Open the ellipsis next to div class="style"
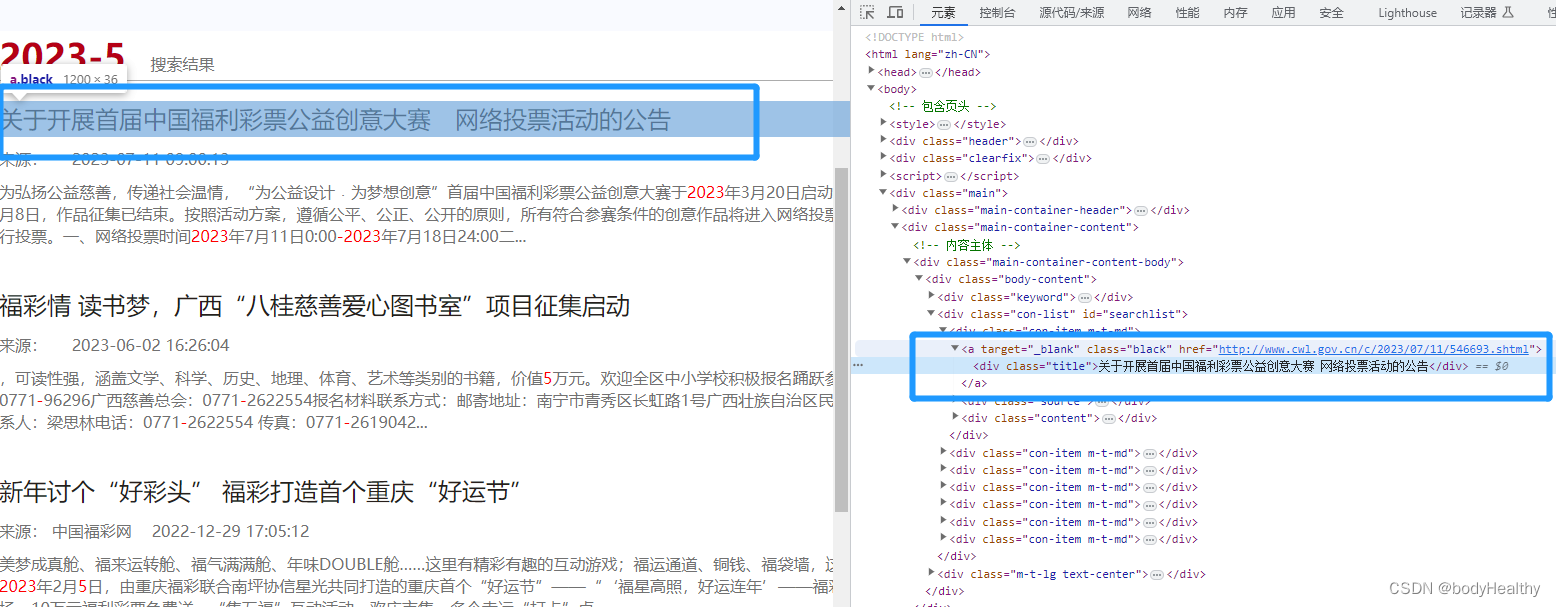The width and height of the screenshot is (1556, 607). (x=944, y=123)
